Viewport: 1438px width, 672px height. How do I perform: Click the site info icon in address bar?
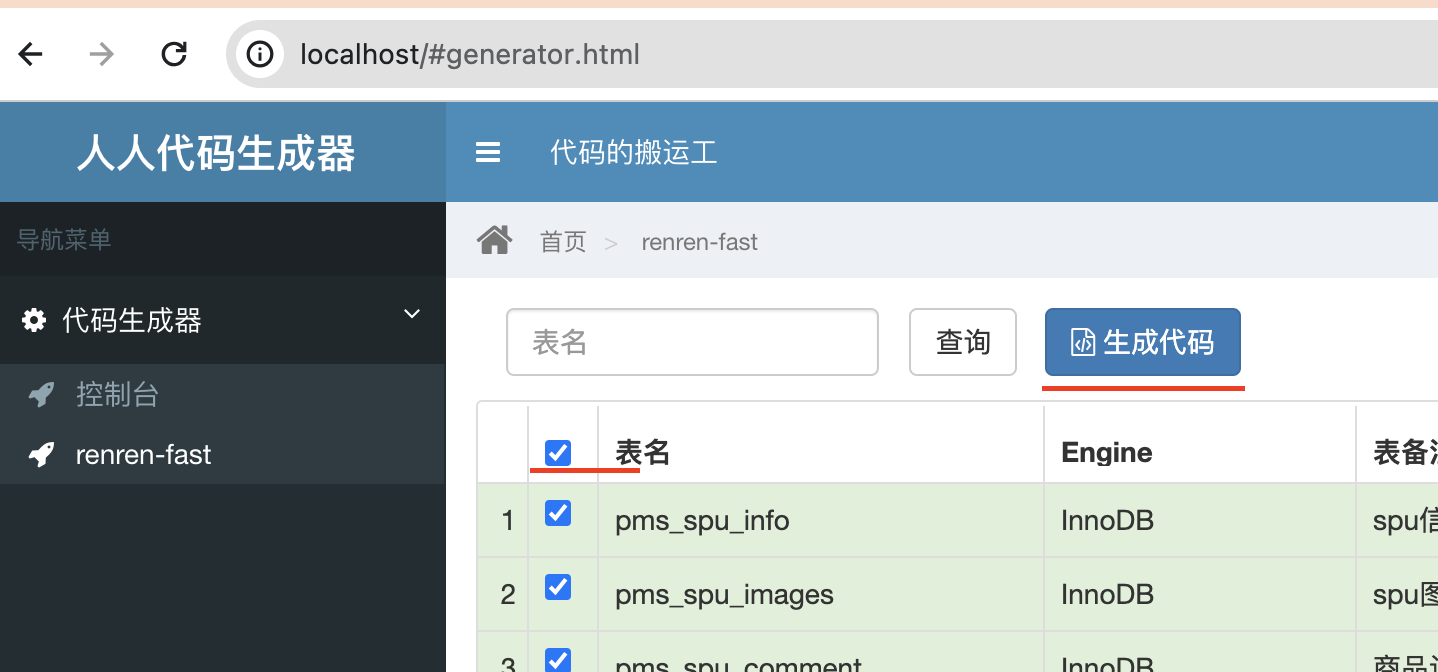261,54
